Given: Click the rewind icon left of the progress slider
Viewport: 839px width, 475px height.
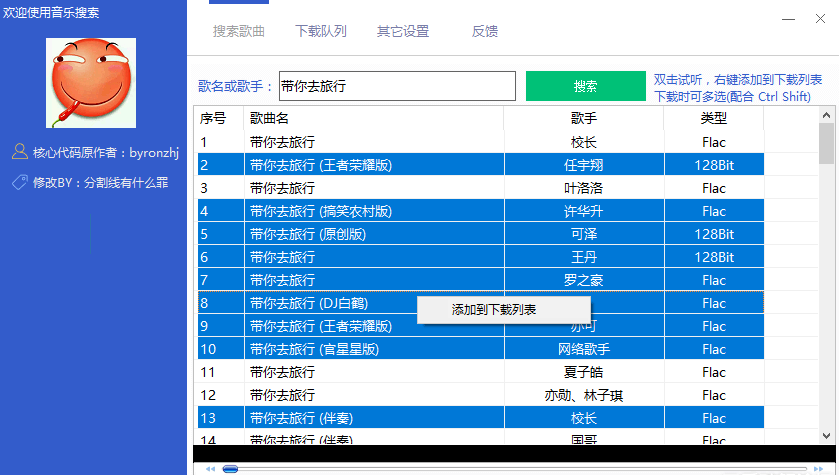Looking at the screenshot, I should (210, 469).
